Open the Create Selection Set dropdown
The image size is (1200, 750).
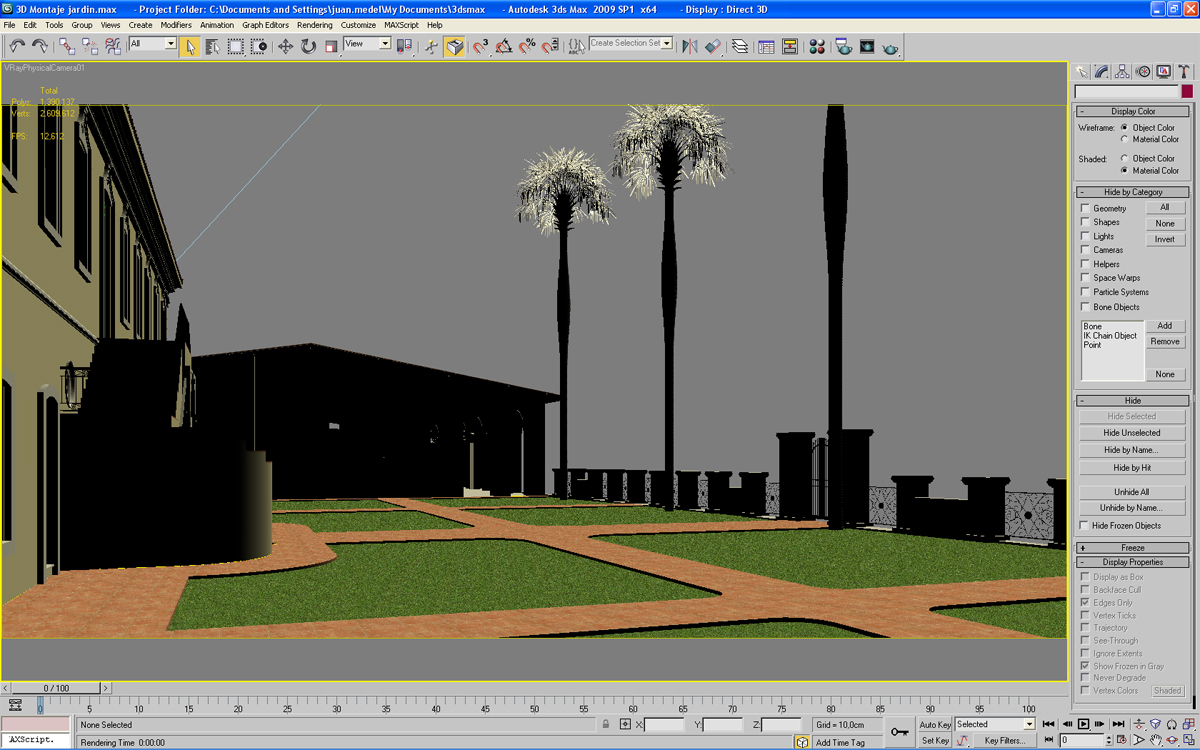pos(667,44)
